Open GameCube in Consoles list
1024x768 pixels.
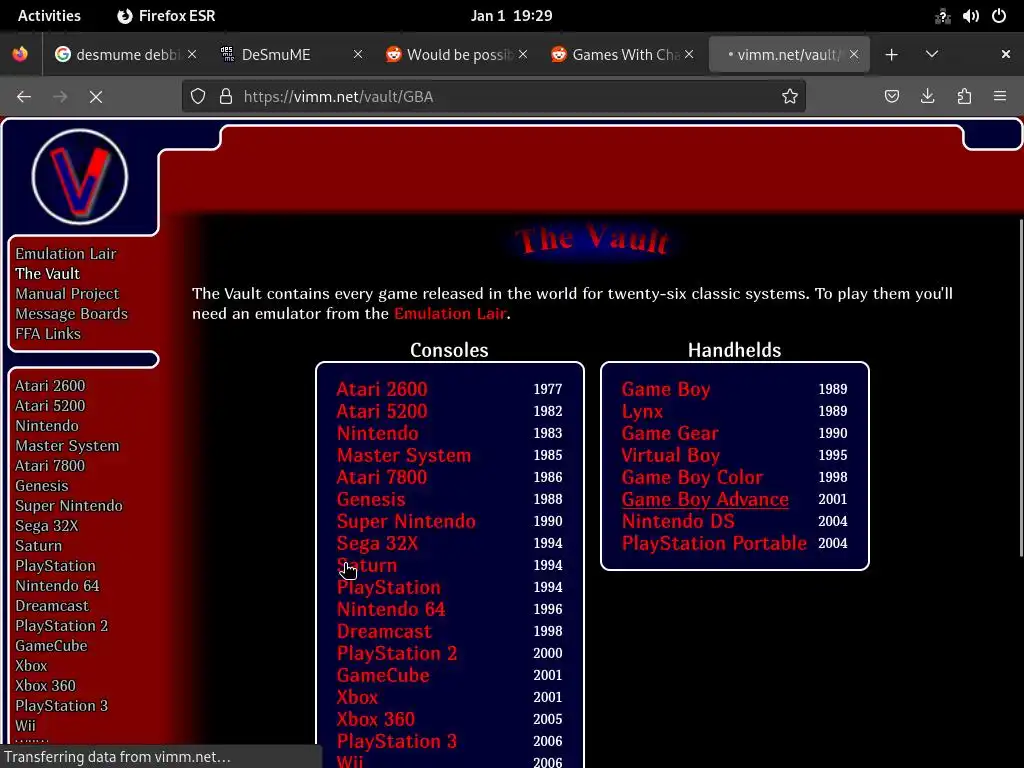pos(383,675)
